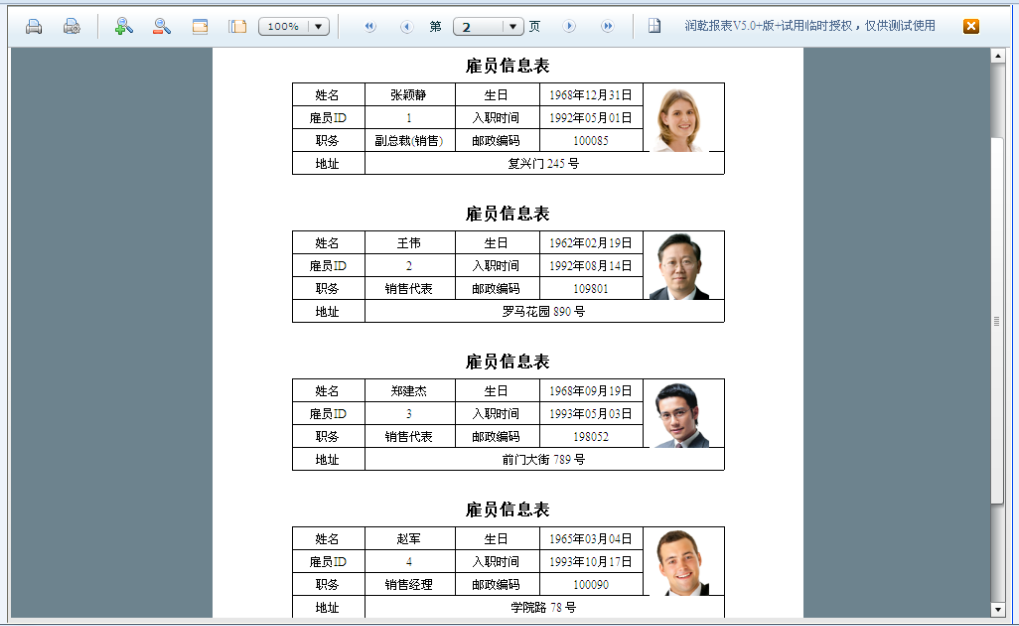The height and width of the screenshot is (626, 1019).
Task: Click the name cell 赵军
Action: coord(409,539)
